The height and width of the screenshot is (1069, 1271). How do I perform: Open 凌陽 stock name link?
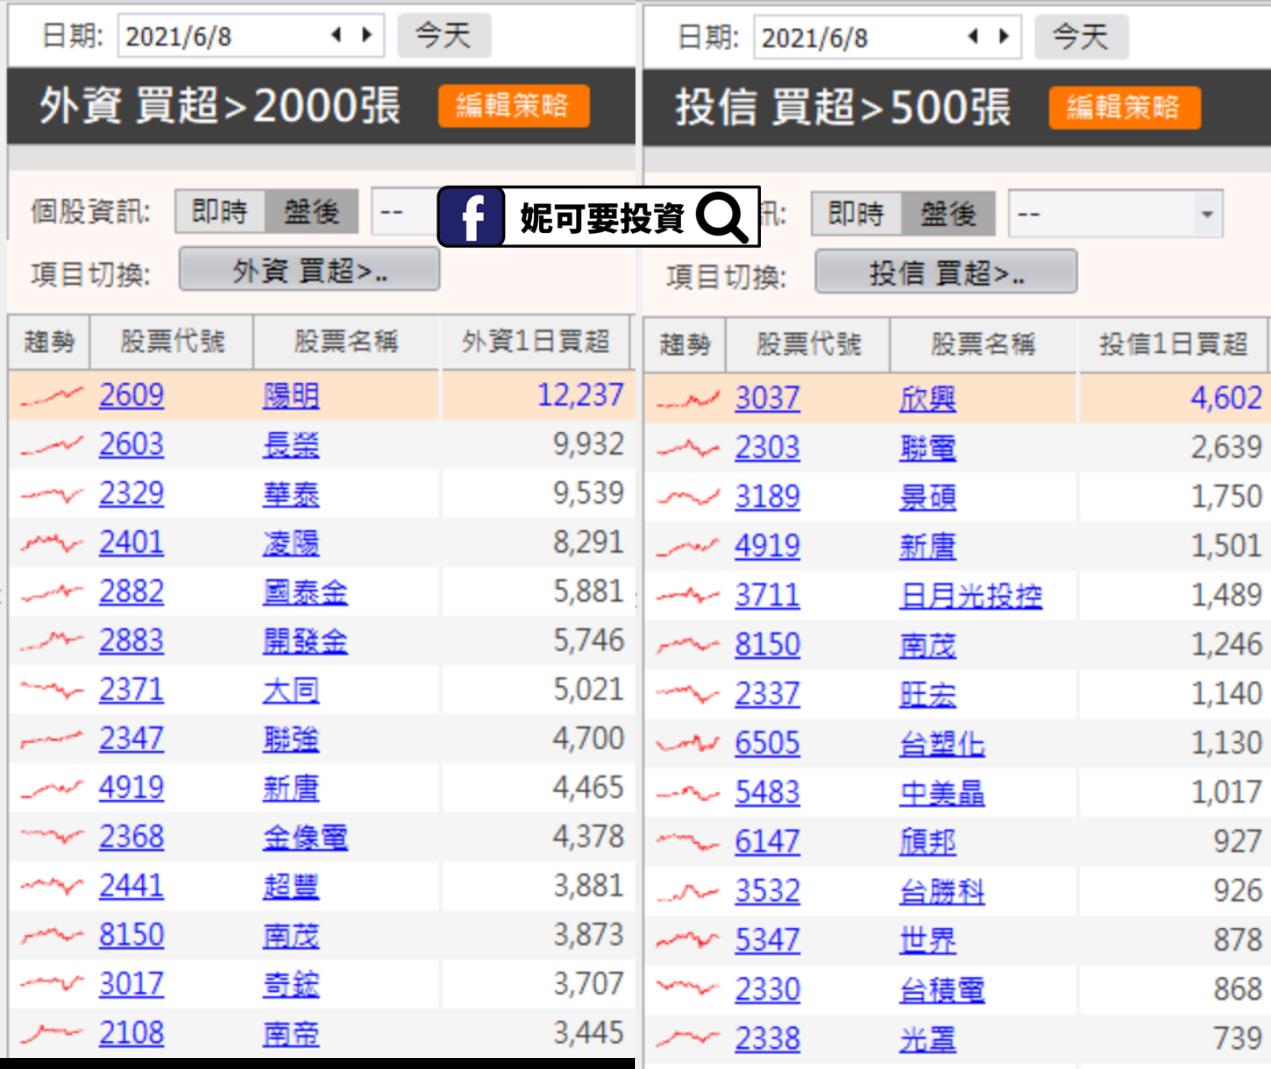pyautogui.click(x=291, y=543)
